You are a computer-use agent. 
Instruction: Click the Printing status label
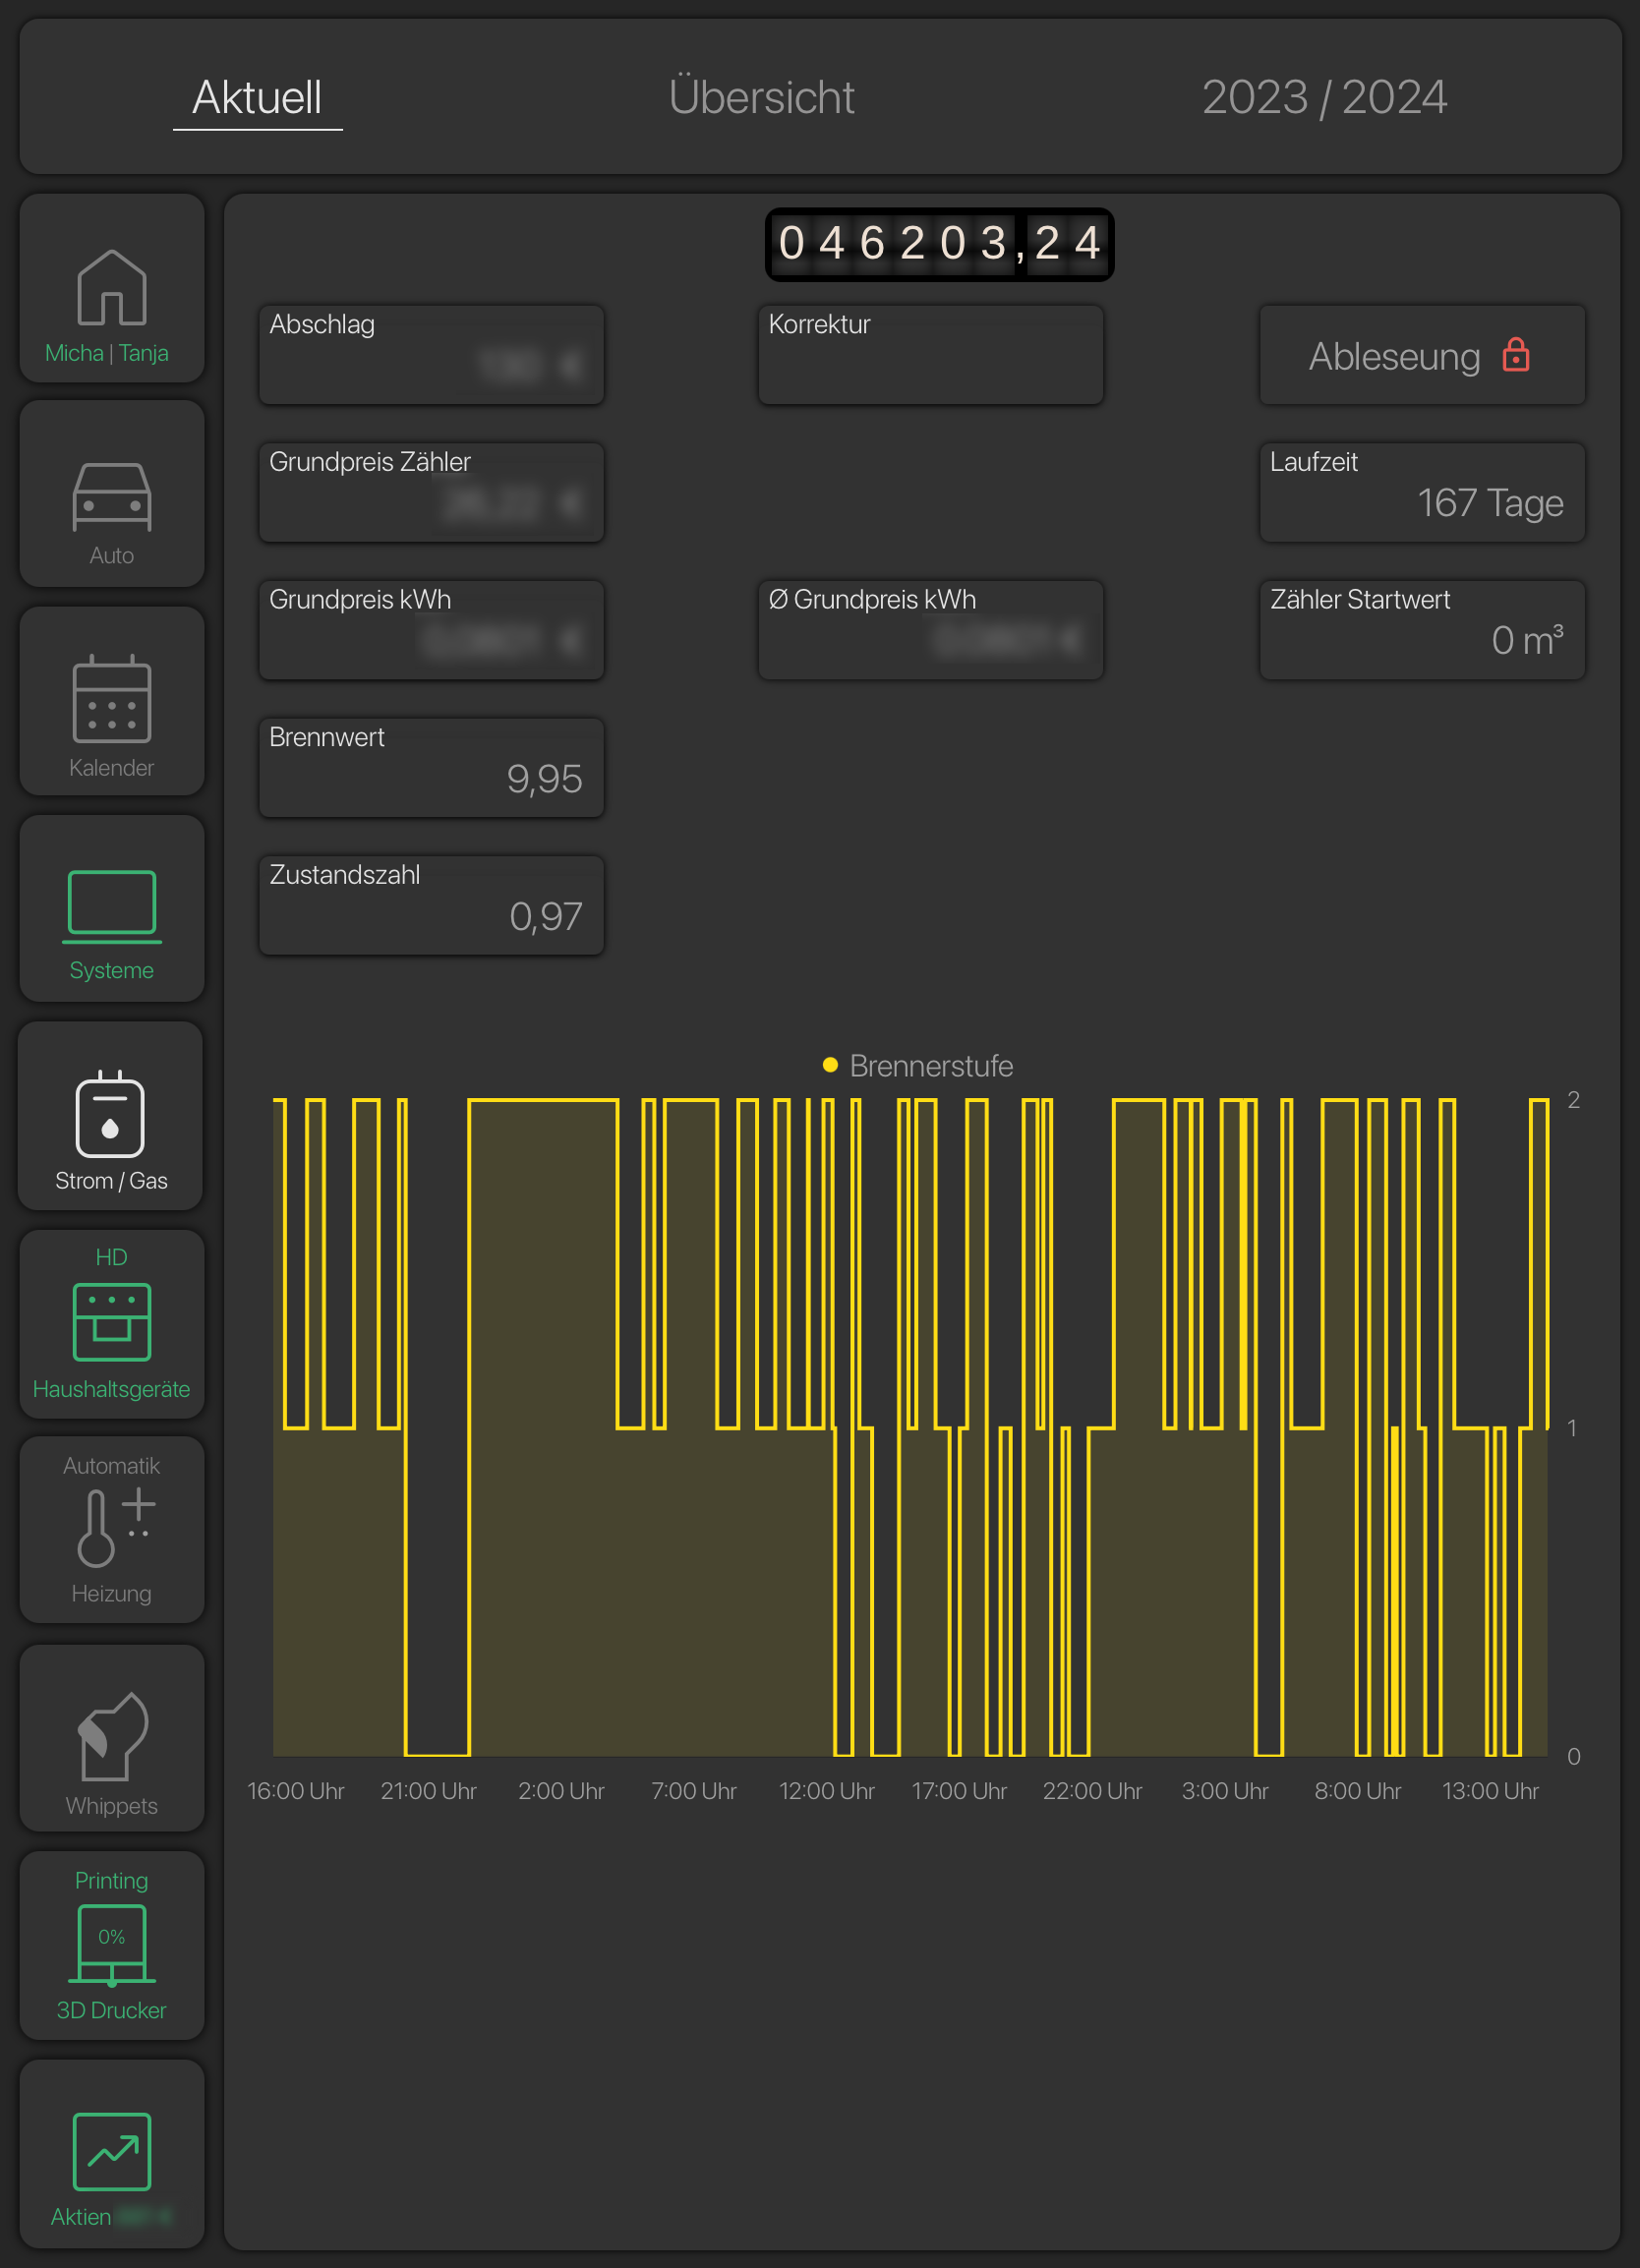tap(111, 1881)
